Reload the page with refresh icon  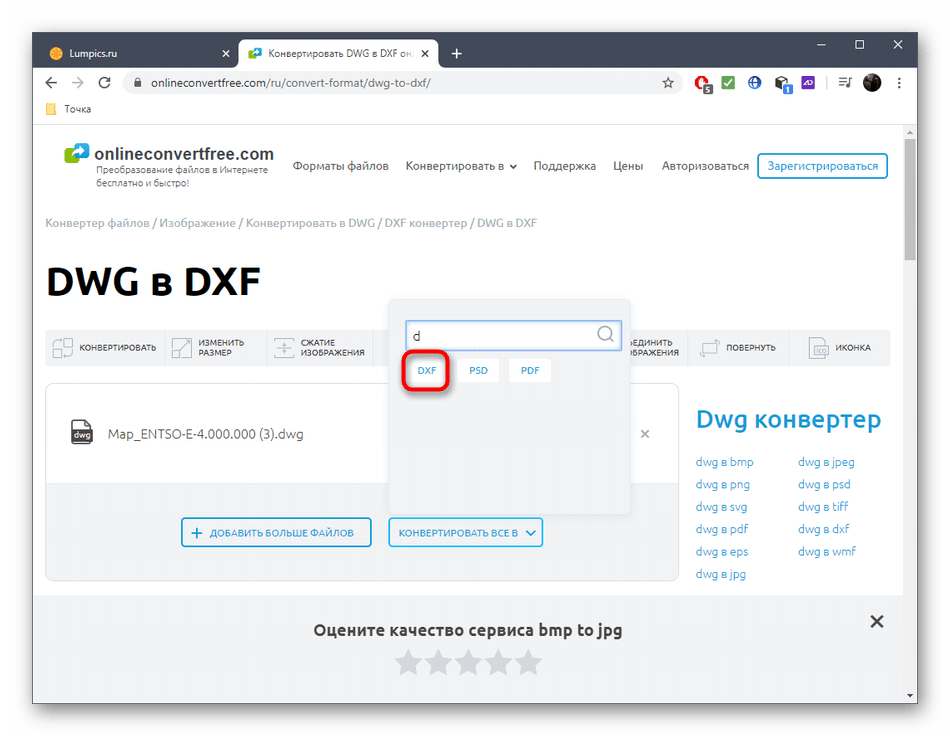click(x=104, y=83)
